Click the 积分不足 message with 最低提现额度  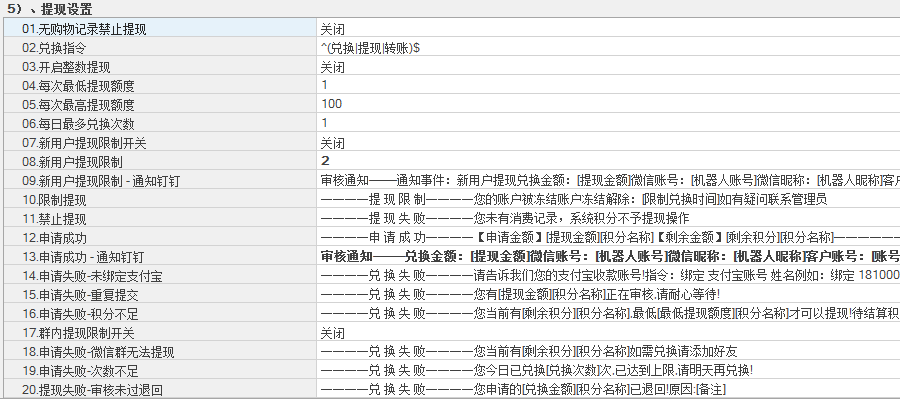point(610,313)
